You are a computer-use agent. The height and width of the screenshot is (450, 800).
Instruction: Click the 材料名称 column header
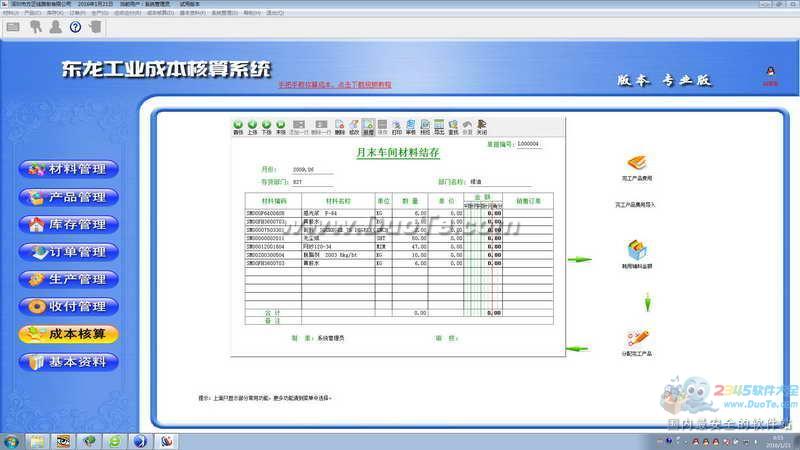click(338, 201)
